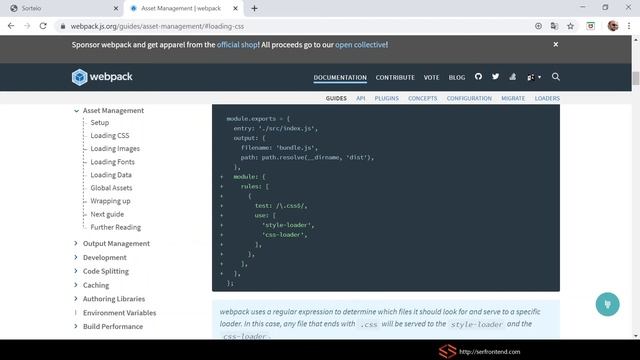Click the scrollbar down arrow
Image resolution: width=640 pixels, height=360 pixels.
click(x=636, y=336)
